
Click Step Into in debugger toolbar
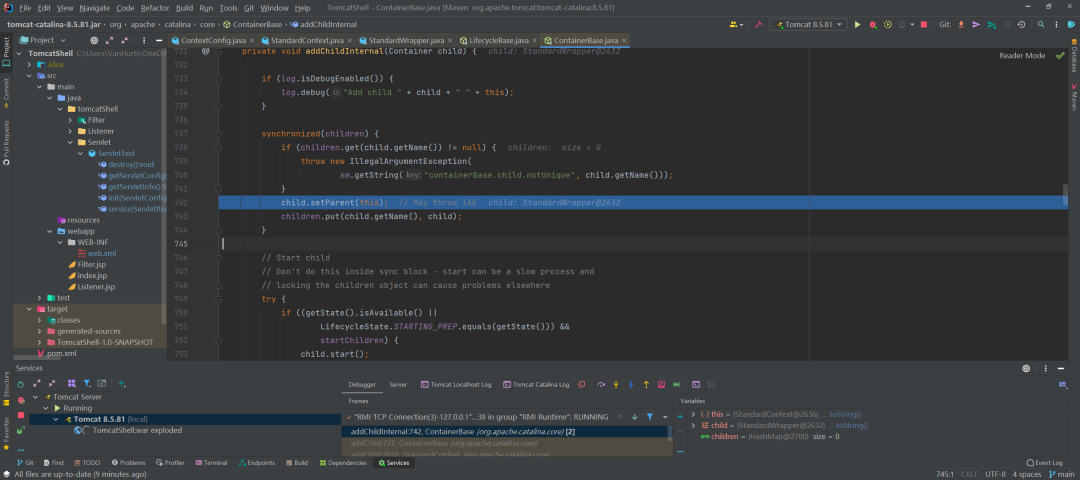[616, 384]
